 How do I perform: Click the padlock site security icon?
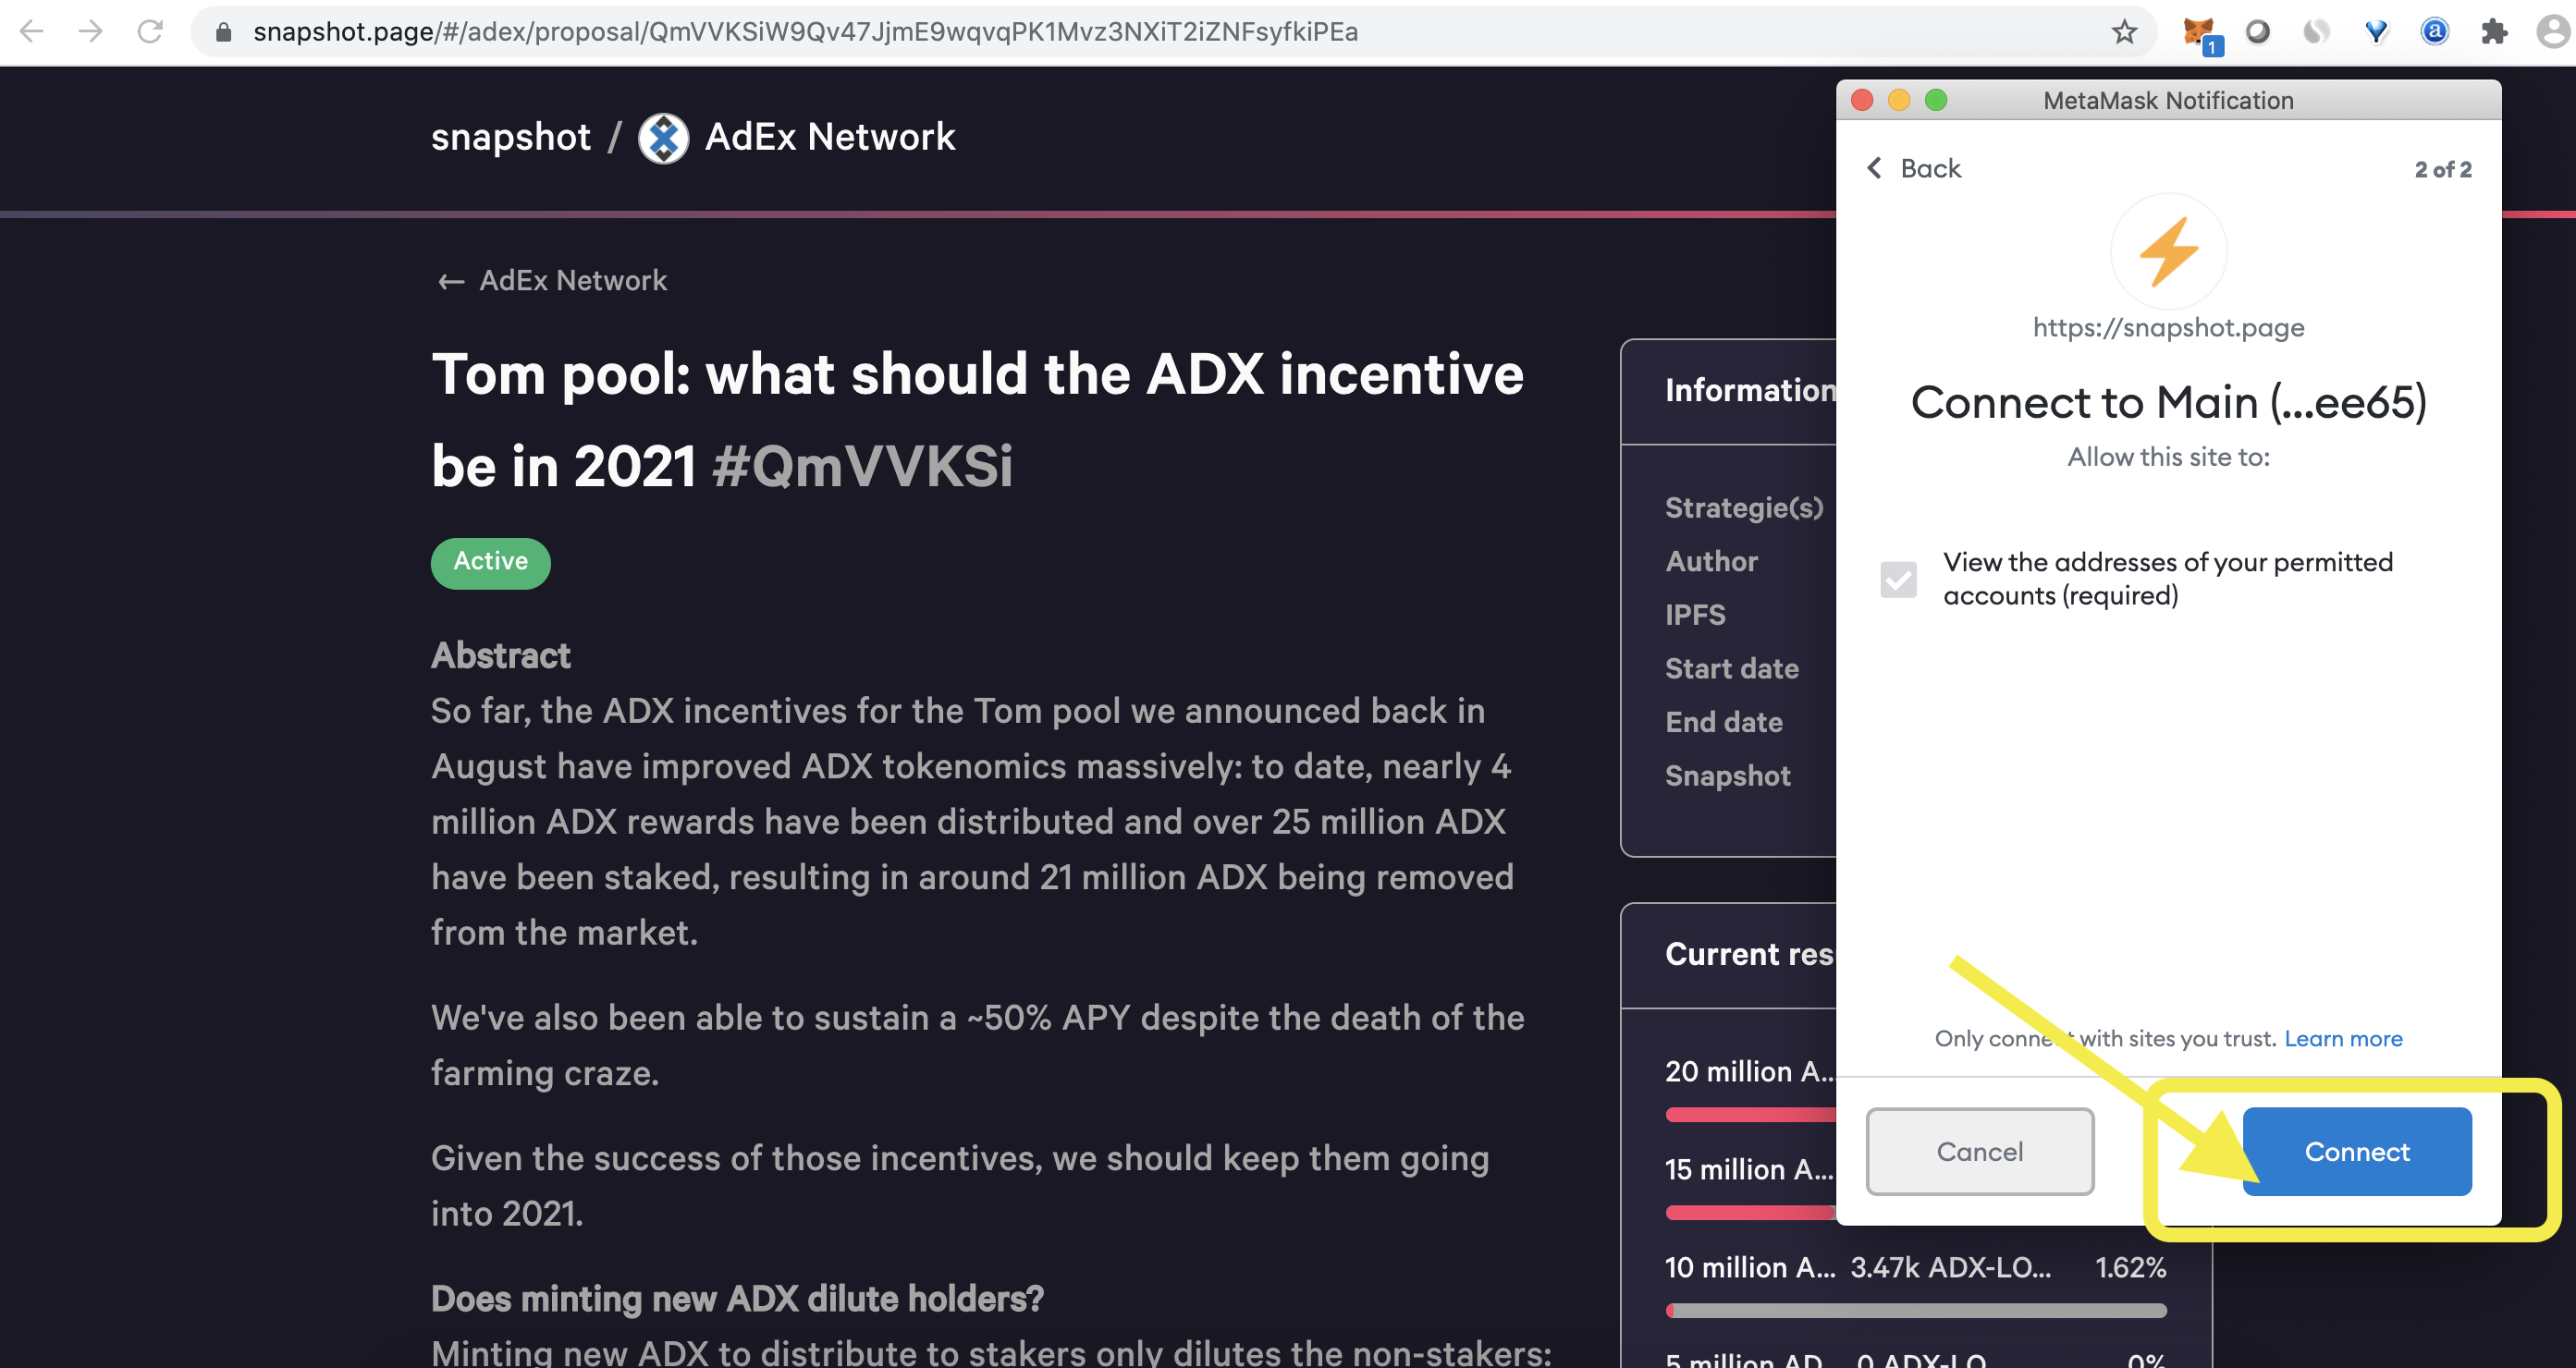click(224, 33)
